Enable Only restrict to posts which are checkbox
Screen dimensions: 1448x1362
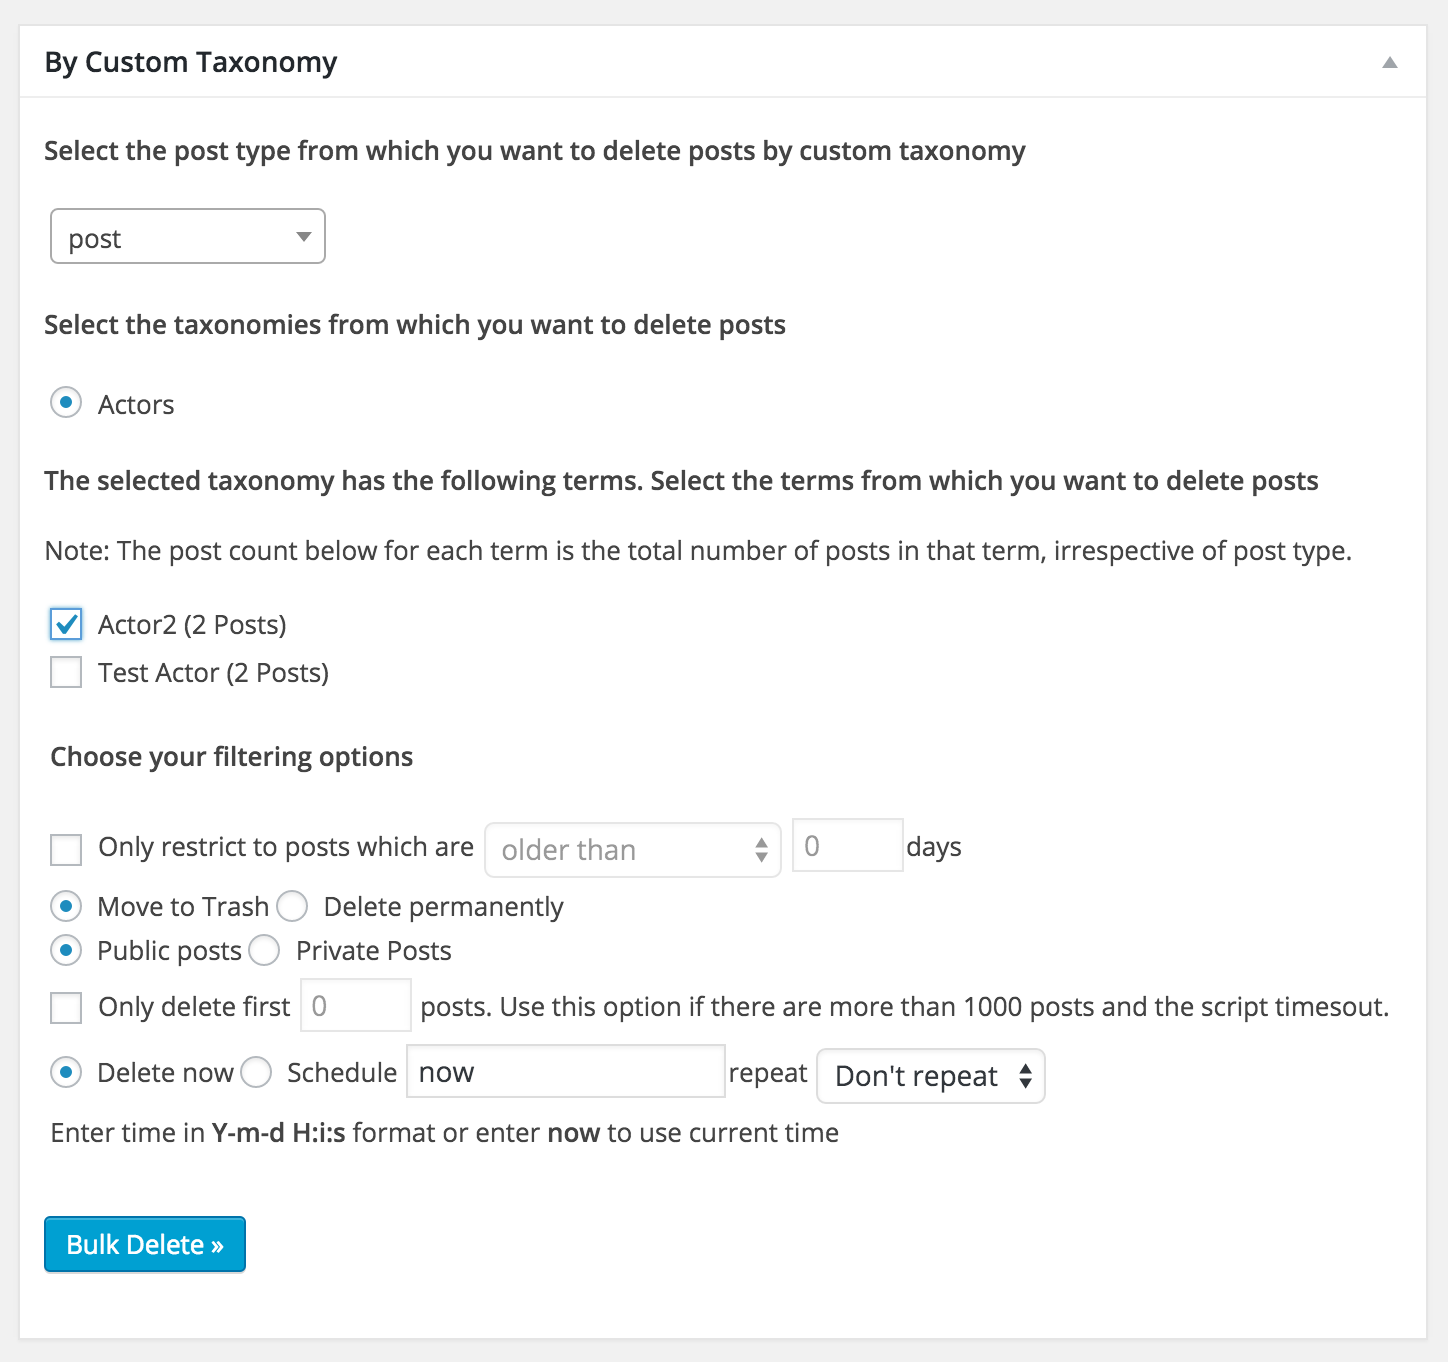click(x=66, y=850)
